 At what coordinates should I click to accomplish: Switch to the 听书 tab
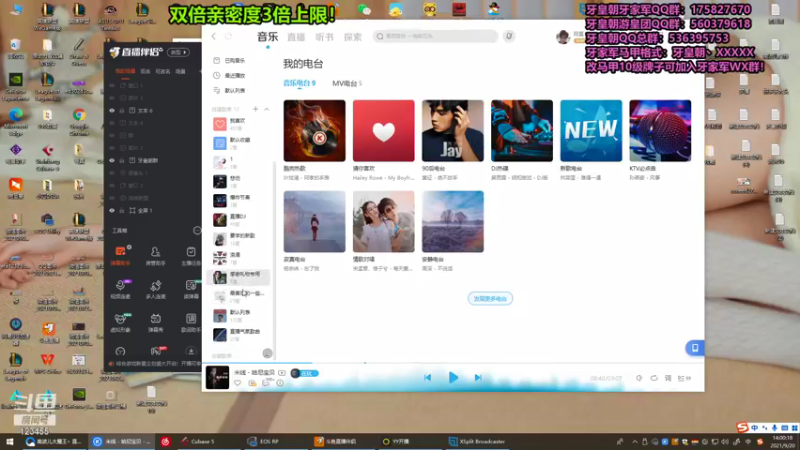(x=324, y=37)
